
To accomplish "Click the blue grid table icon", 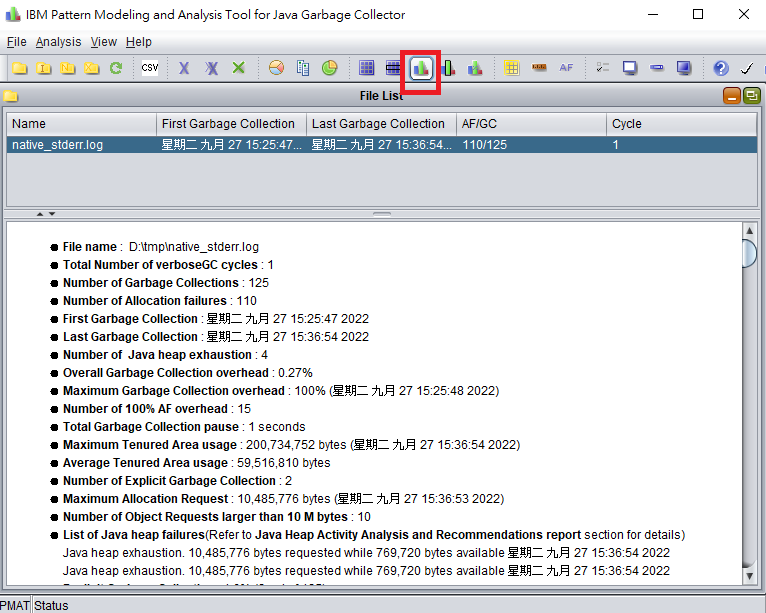I will point(366,68).
